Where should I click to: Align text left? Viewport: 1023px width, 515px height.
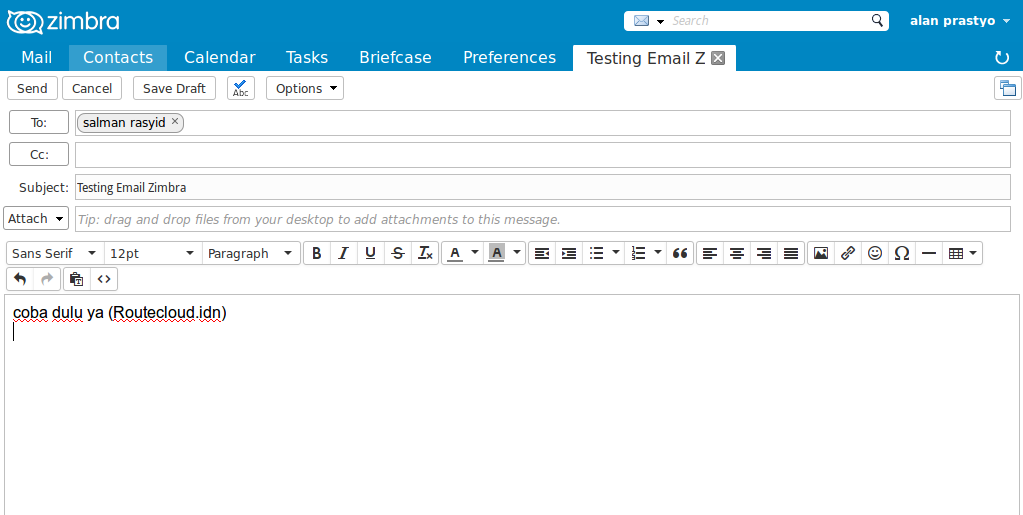pos(710,253)
